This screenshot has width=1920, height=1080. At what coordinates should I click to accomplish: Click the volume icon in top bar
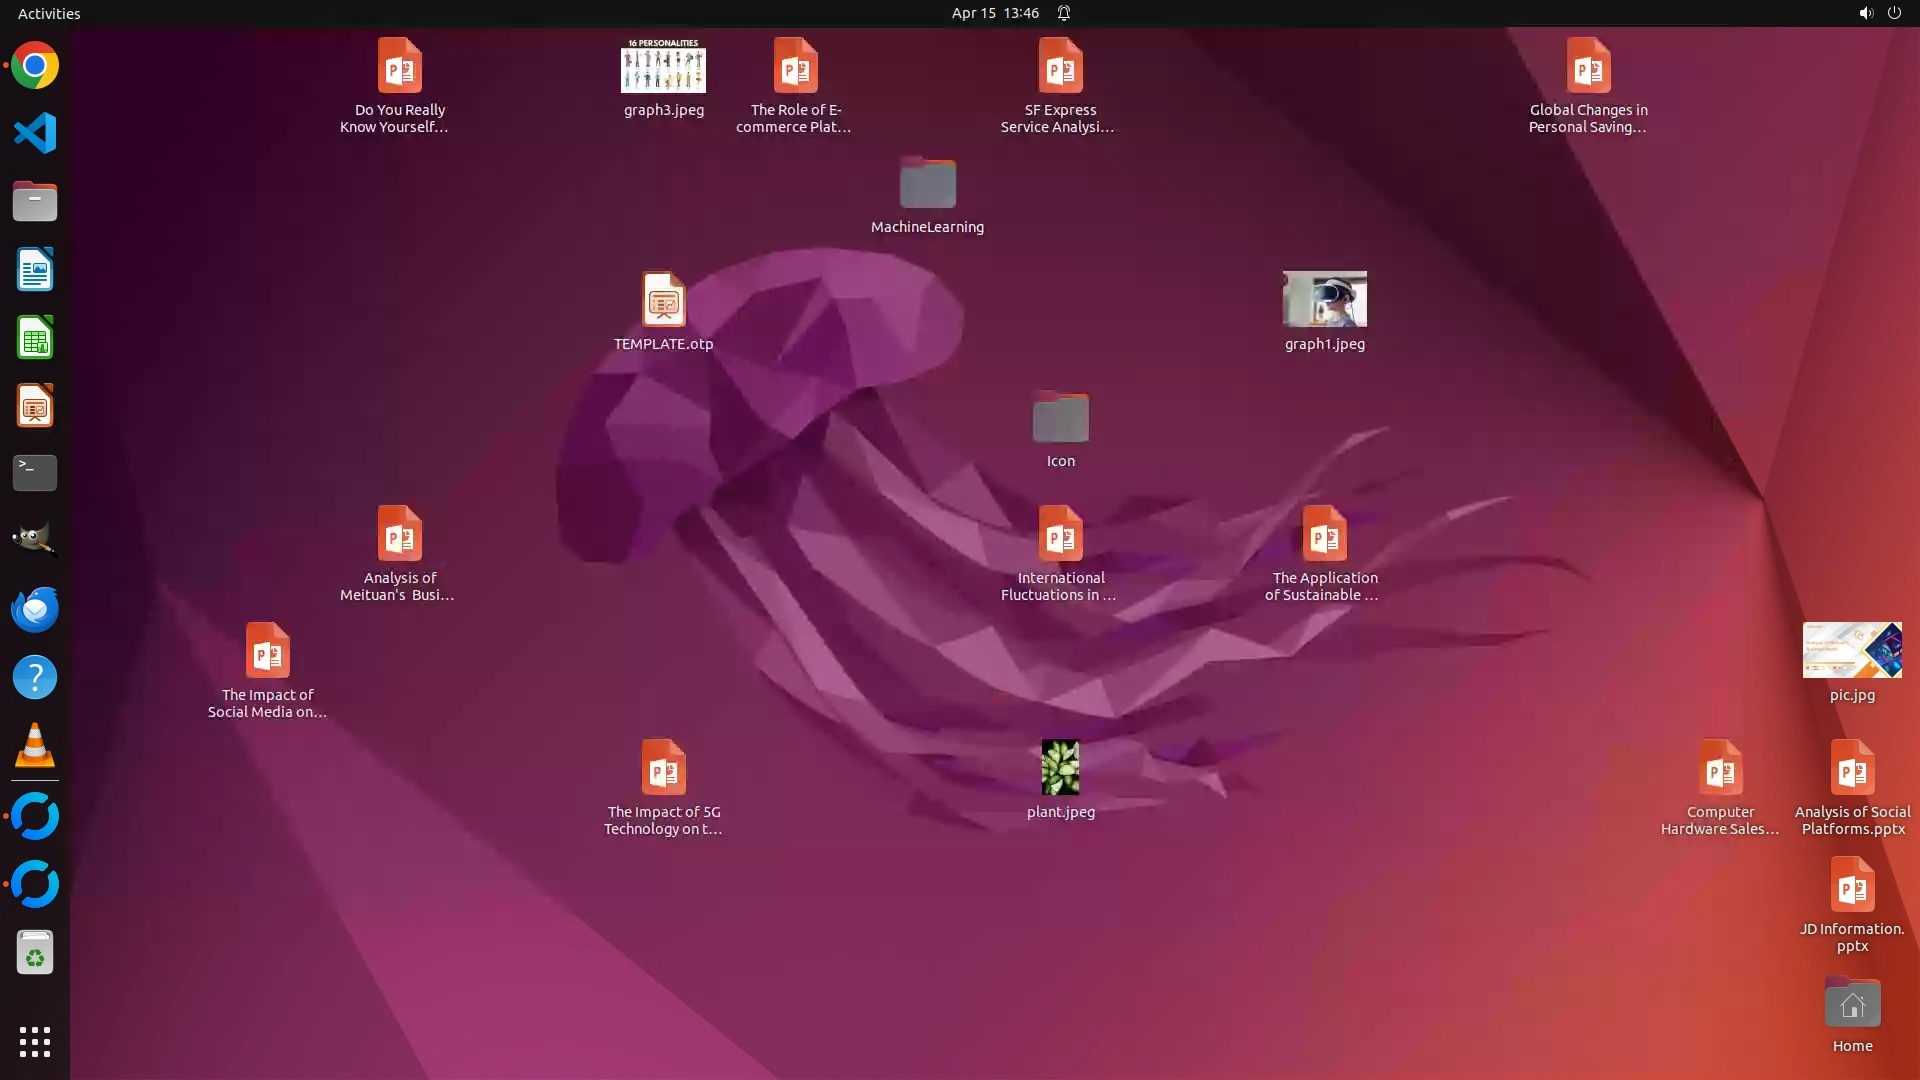point(1865,13)
